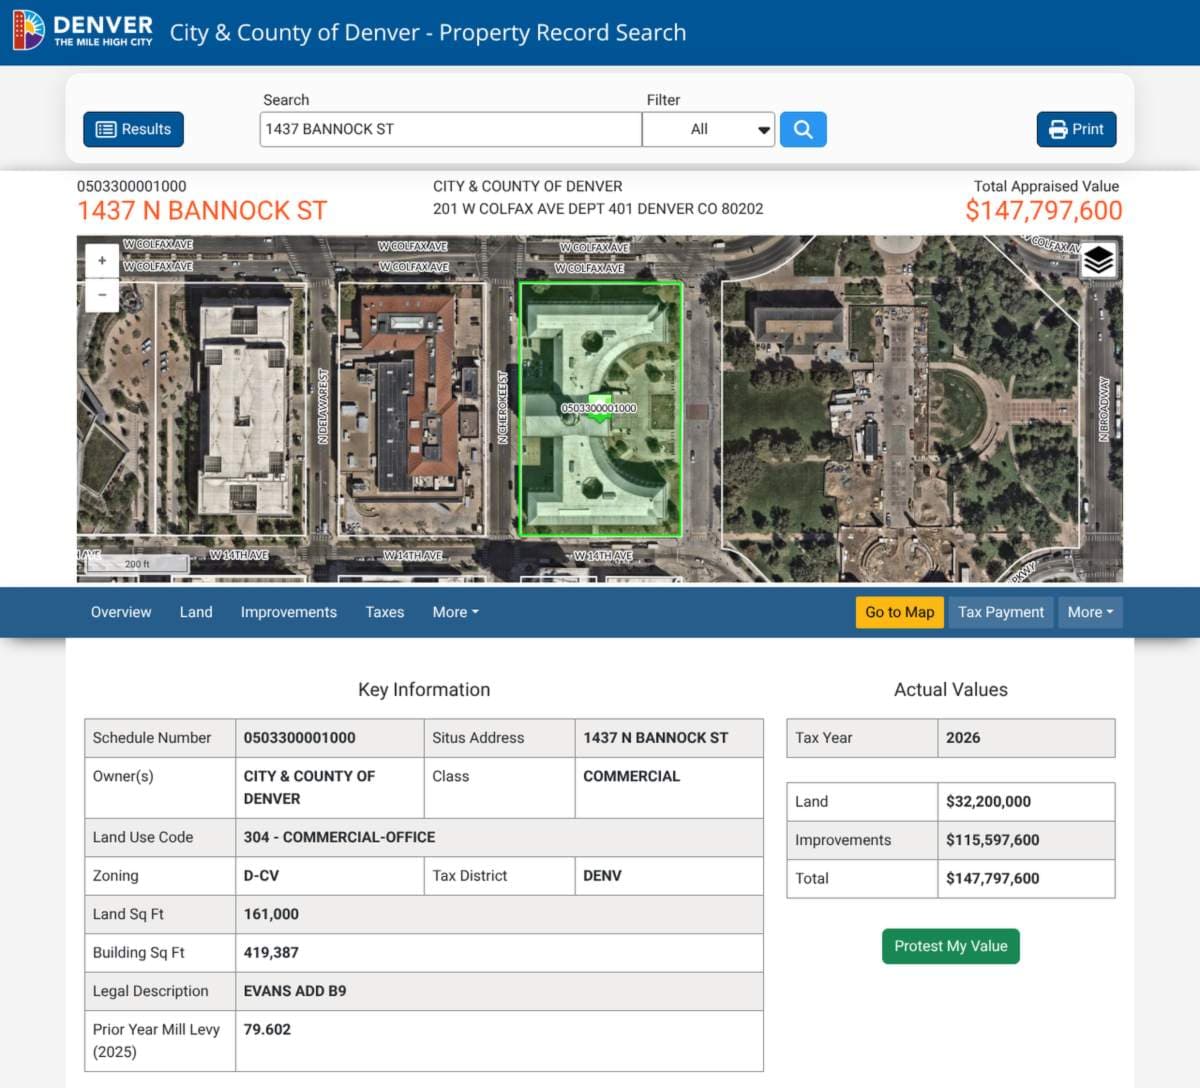Expand the More menu beside Taxes
Screen dimensions: 1200x1088
[x=455, y=612]
